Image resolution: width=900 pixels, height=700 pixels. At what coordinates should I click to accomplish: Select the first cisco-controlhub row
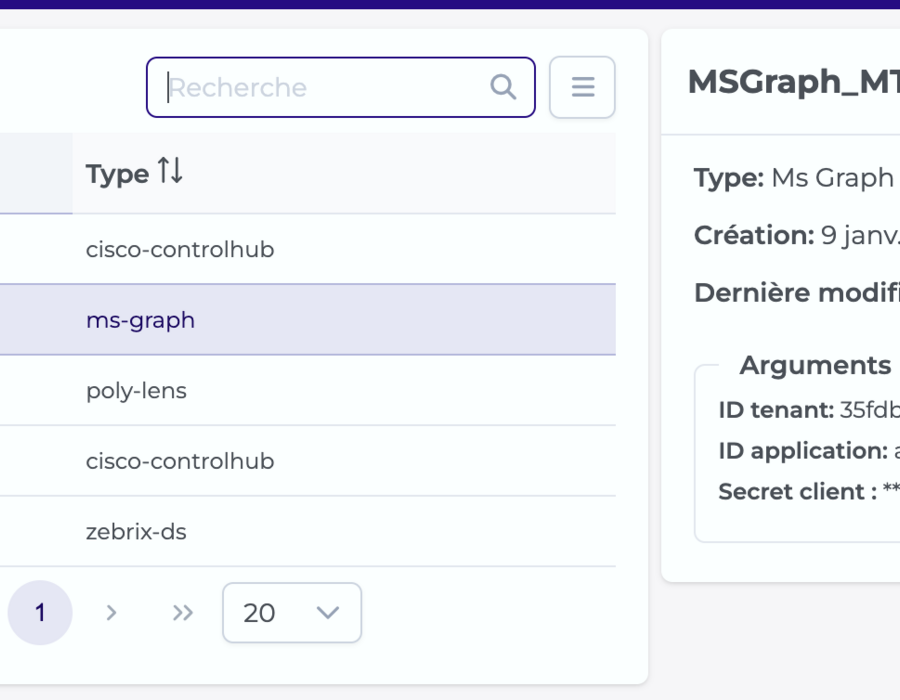pyautogui.click(x=308, y=249)
